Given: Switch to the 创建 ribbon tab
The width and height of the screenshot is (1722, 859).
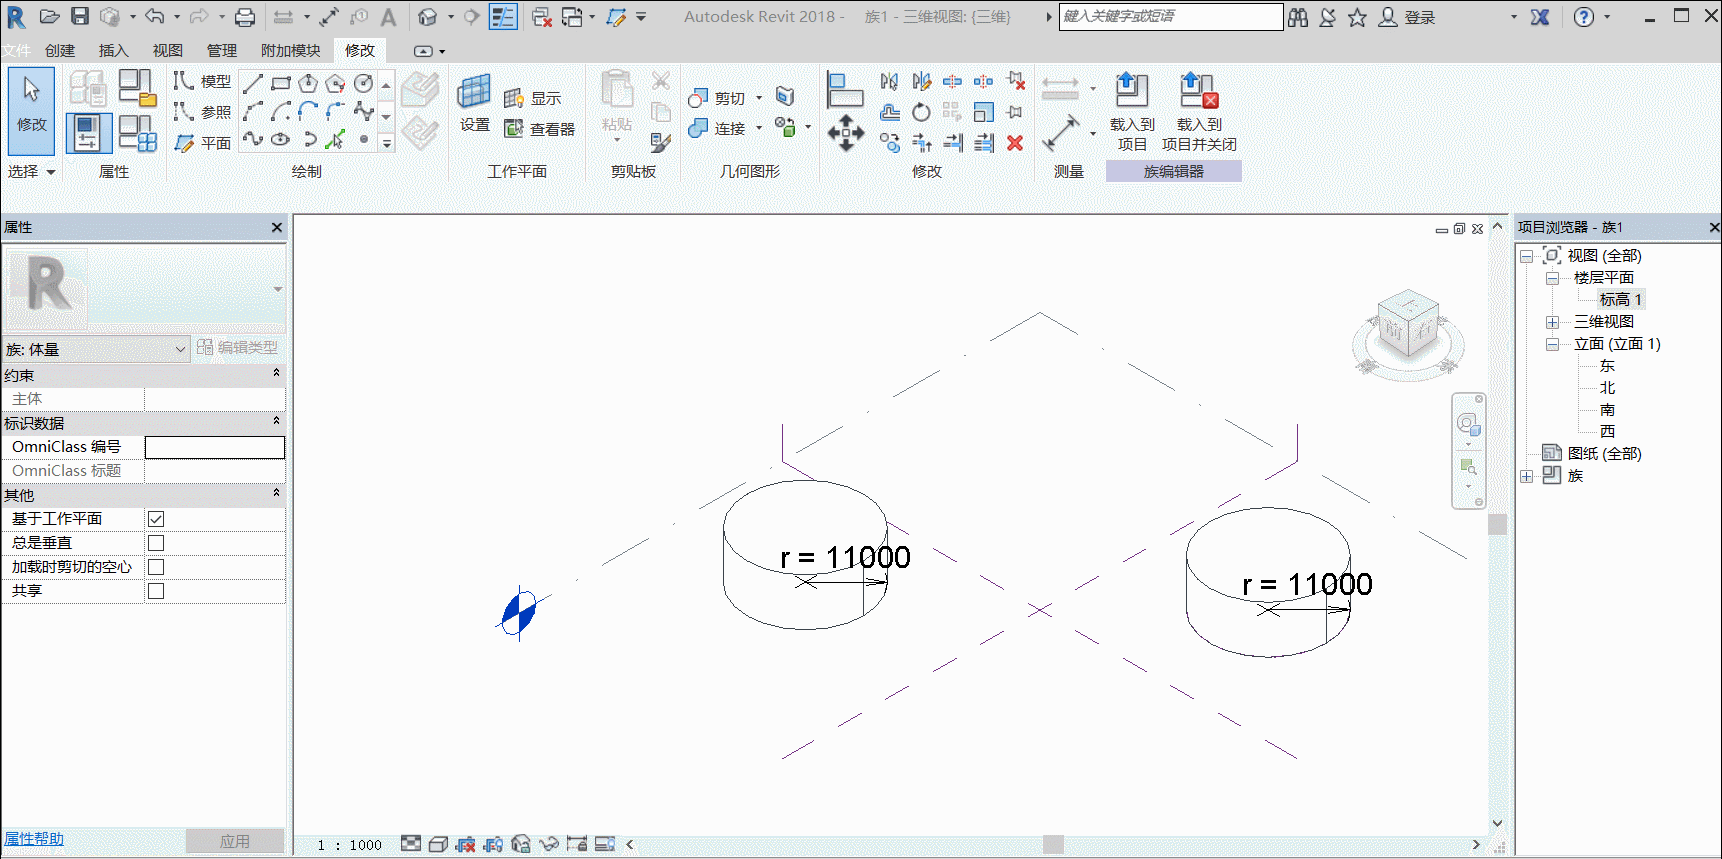Looking at the screenshot, I should pos(60,51).
